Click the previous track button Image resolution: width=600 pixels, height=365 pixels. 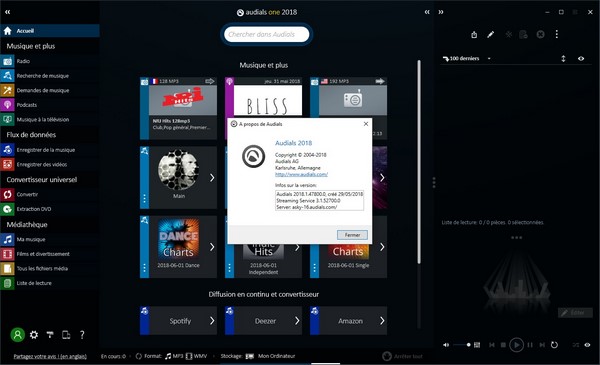492,345
